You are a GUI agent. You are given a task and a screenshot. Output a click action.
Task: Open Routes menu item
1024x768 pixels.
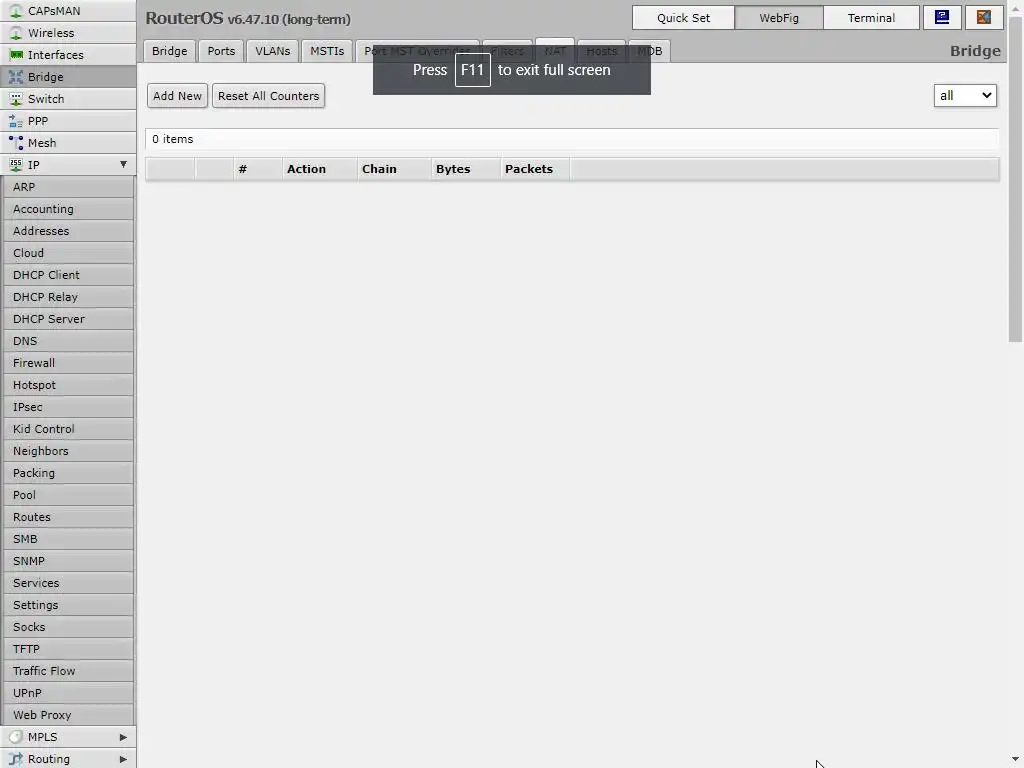(x=68, y=517)
